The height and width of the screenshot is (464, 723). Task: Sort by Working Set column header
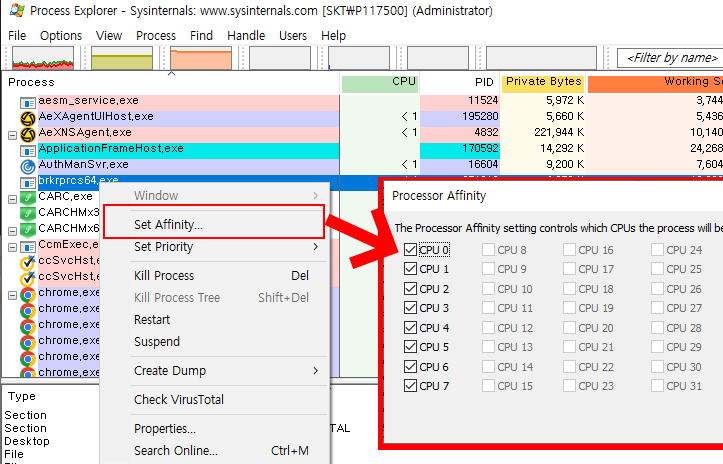coord(655,82)
